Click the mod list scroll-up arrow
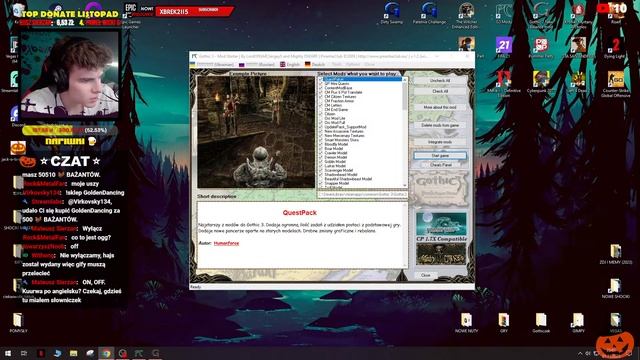The width and height of the screenshot is (640, 360). [405, 80]
